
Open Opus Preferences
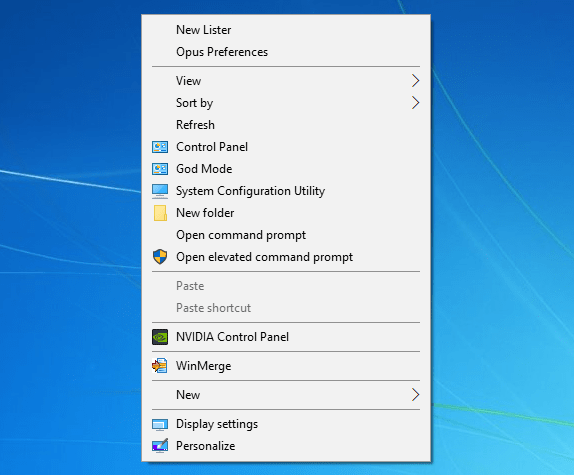pyautogui.click(x=286, y=52)
